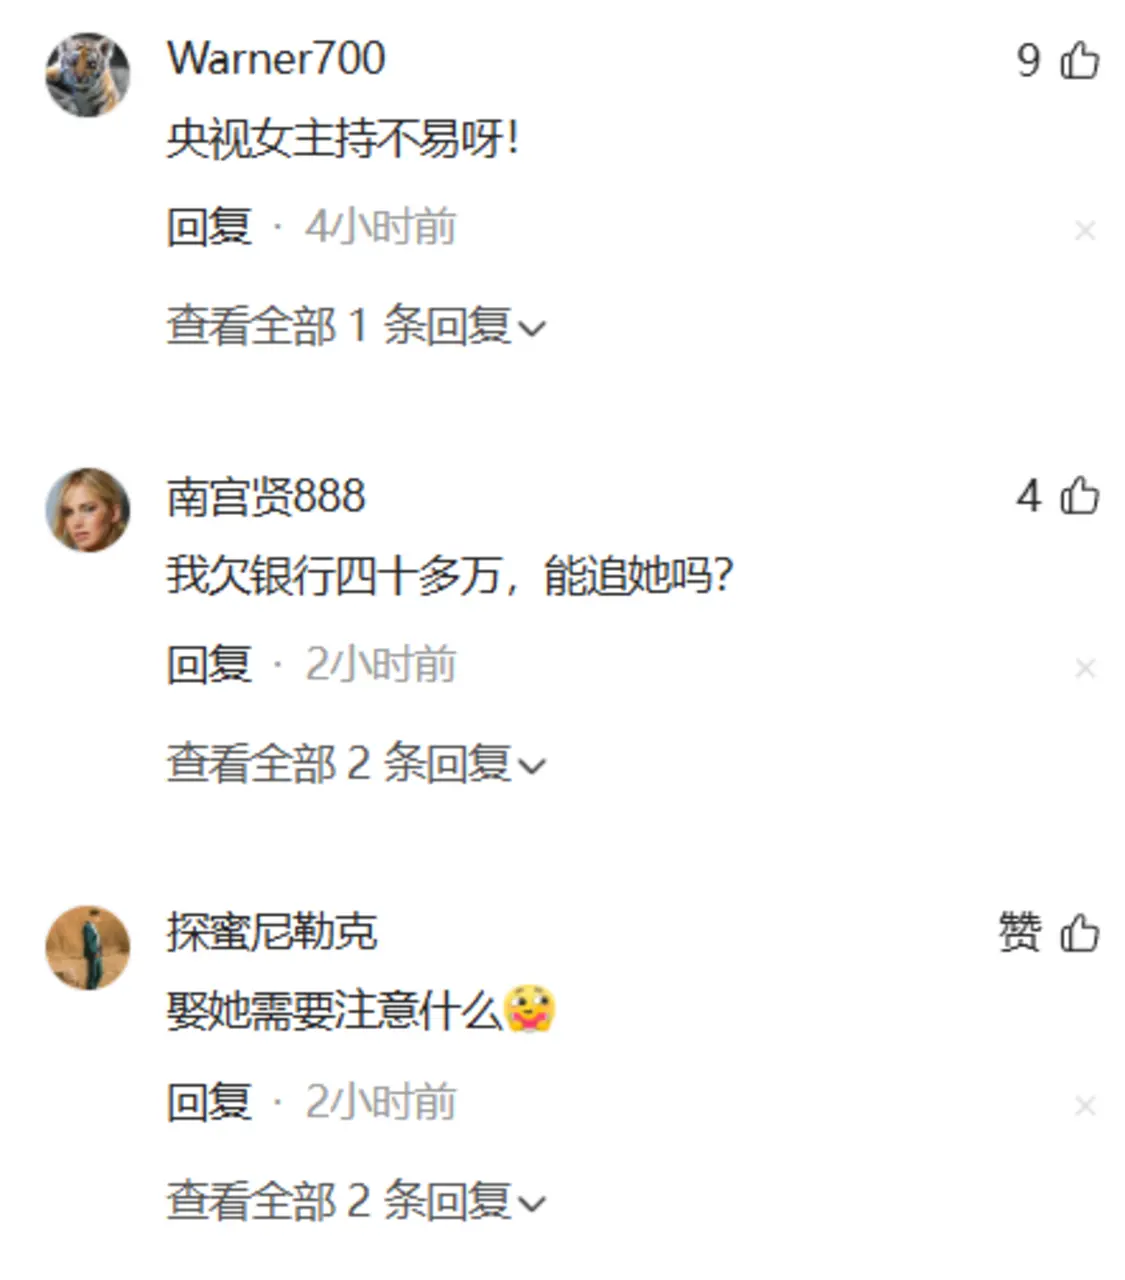Click the like count 9 on Warner700's comment
The width and height of the screenshot is (1125, 1280).
(1029, 60)
